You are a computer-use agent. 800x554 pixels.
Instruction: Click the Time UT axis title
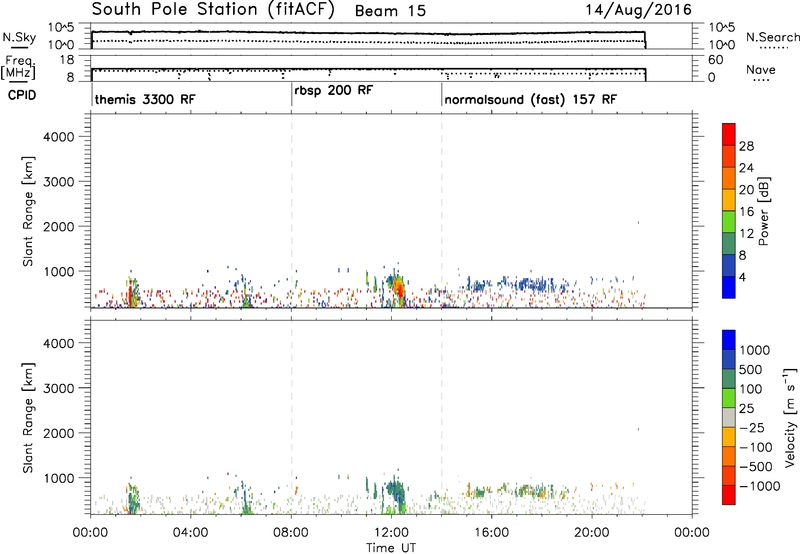click(391, 548)
